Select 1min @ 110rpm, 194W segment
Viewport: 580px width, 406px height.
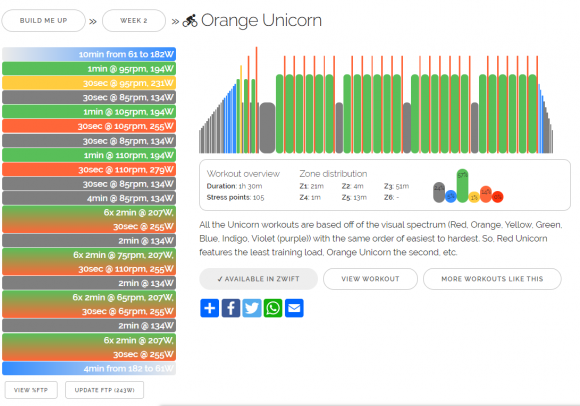89,155
